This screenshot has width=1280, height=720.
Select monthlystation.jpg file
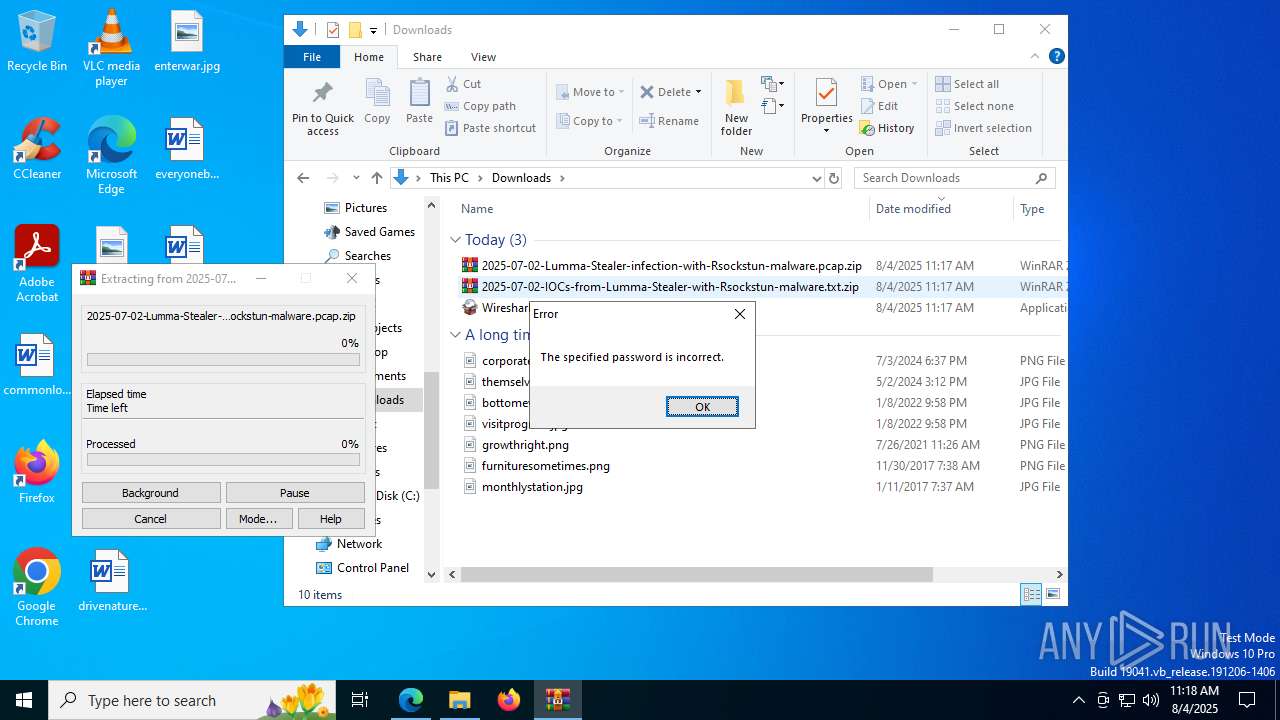(x=532, y=487)
